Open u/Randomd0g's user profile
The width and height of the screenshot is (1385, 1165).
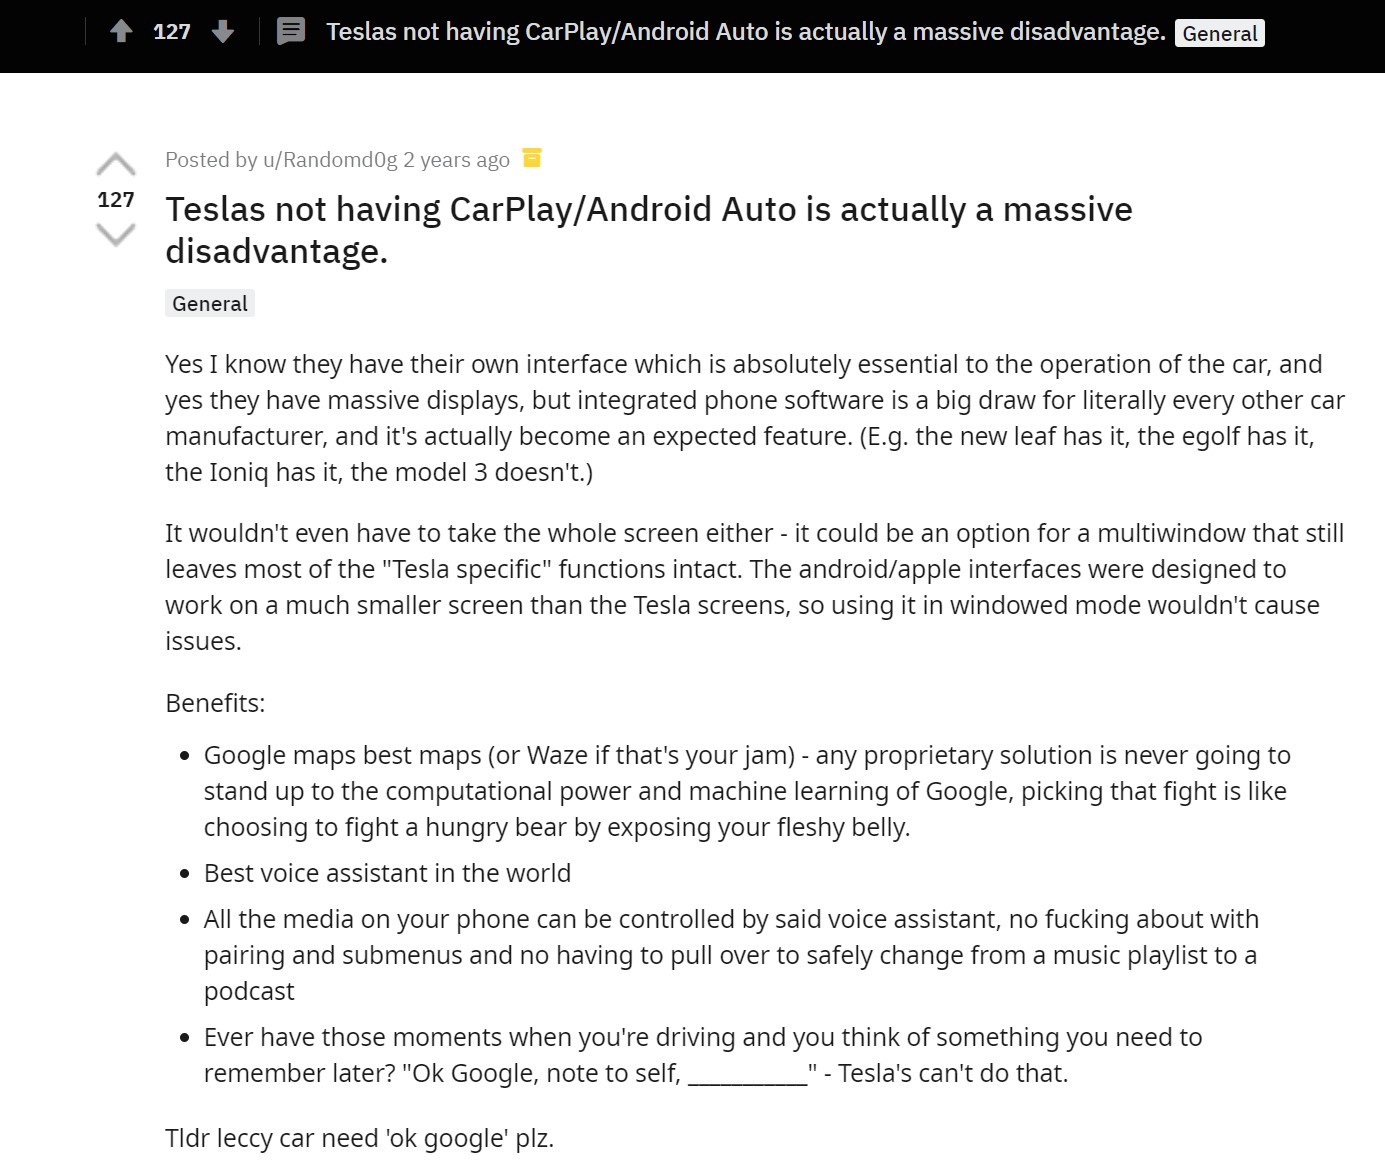click(330, 160)
